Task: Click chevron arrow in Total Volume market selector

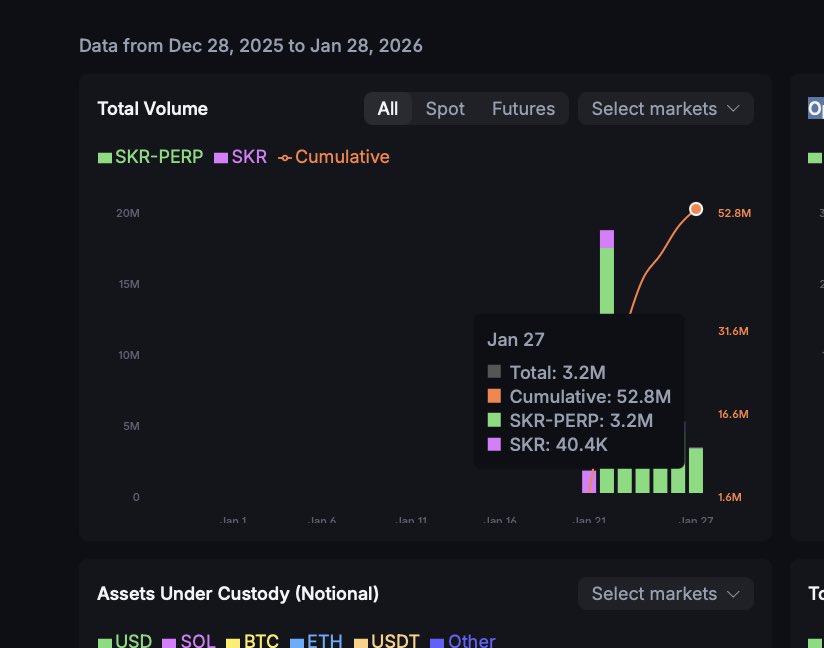Action: click(733, 109)
